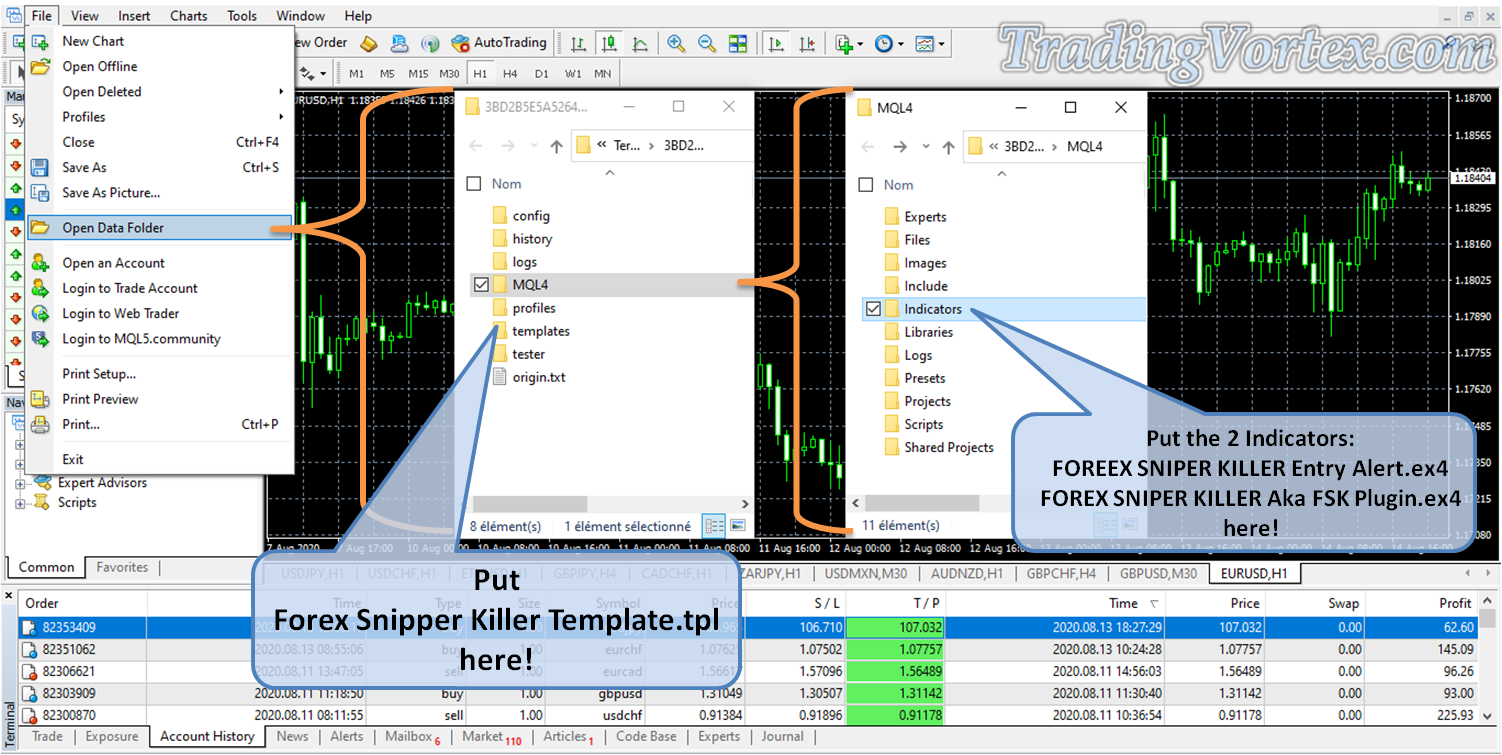This screenshot has height=755, width=1502.
Task: Switch to large icons view in 3BD2B5E5A5264 window
Action: click(738, 525)
